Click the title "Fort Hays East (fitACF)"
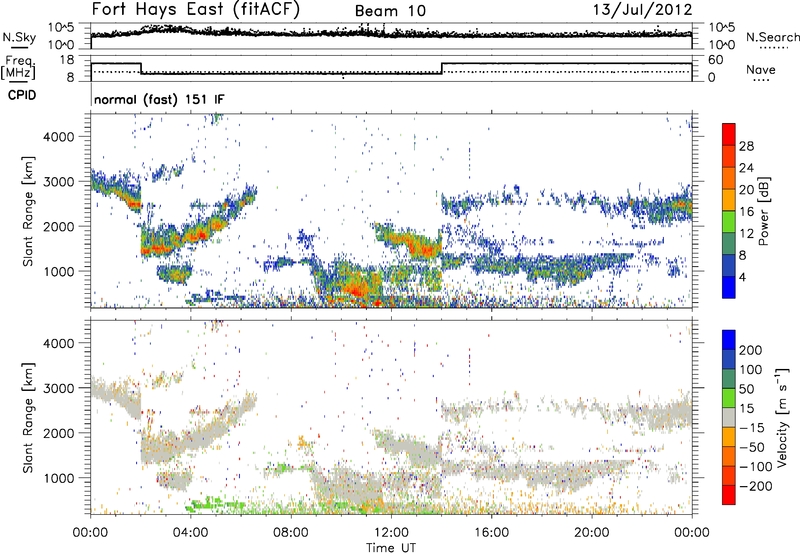Screen dimensions: 800x554 (x=196, y=10)
